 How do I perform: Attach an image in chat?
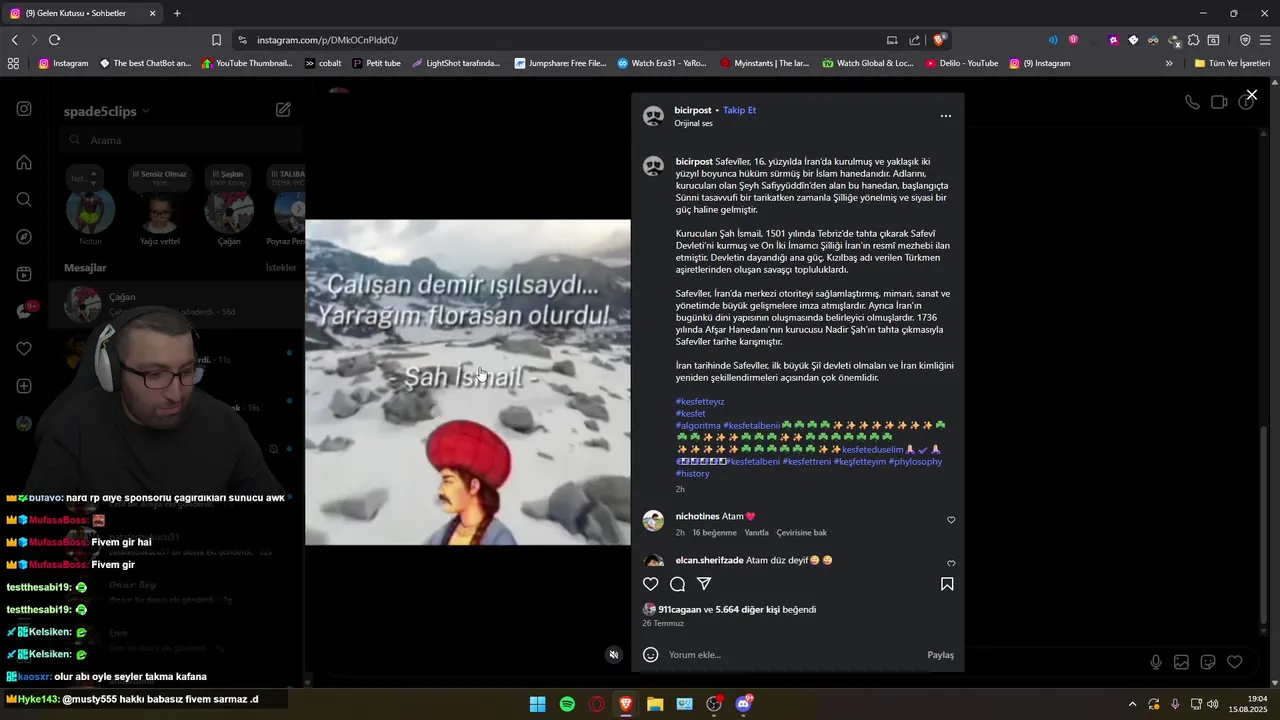point(1182,662)
